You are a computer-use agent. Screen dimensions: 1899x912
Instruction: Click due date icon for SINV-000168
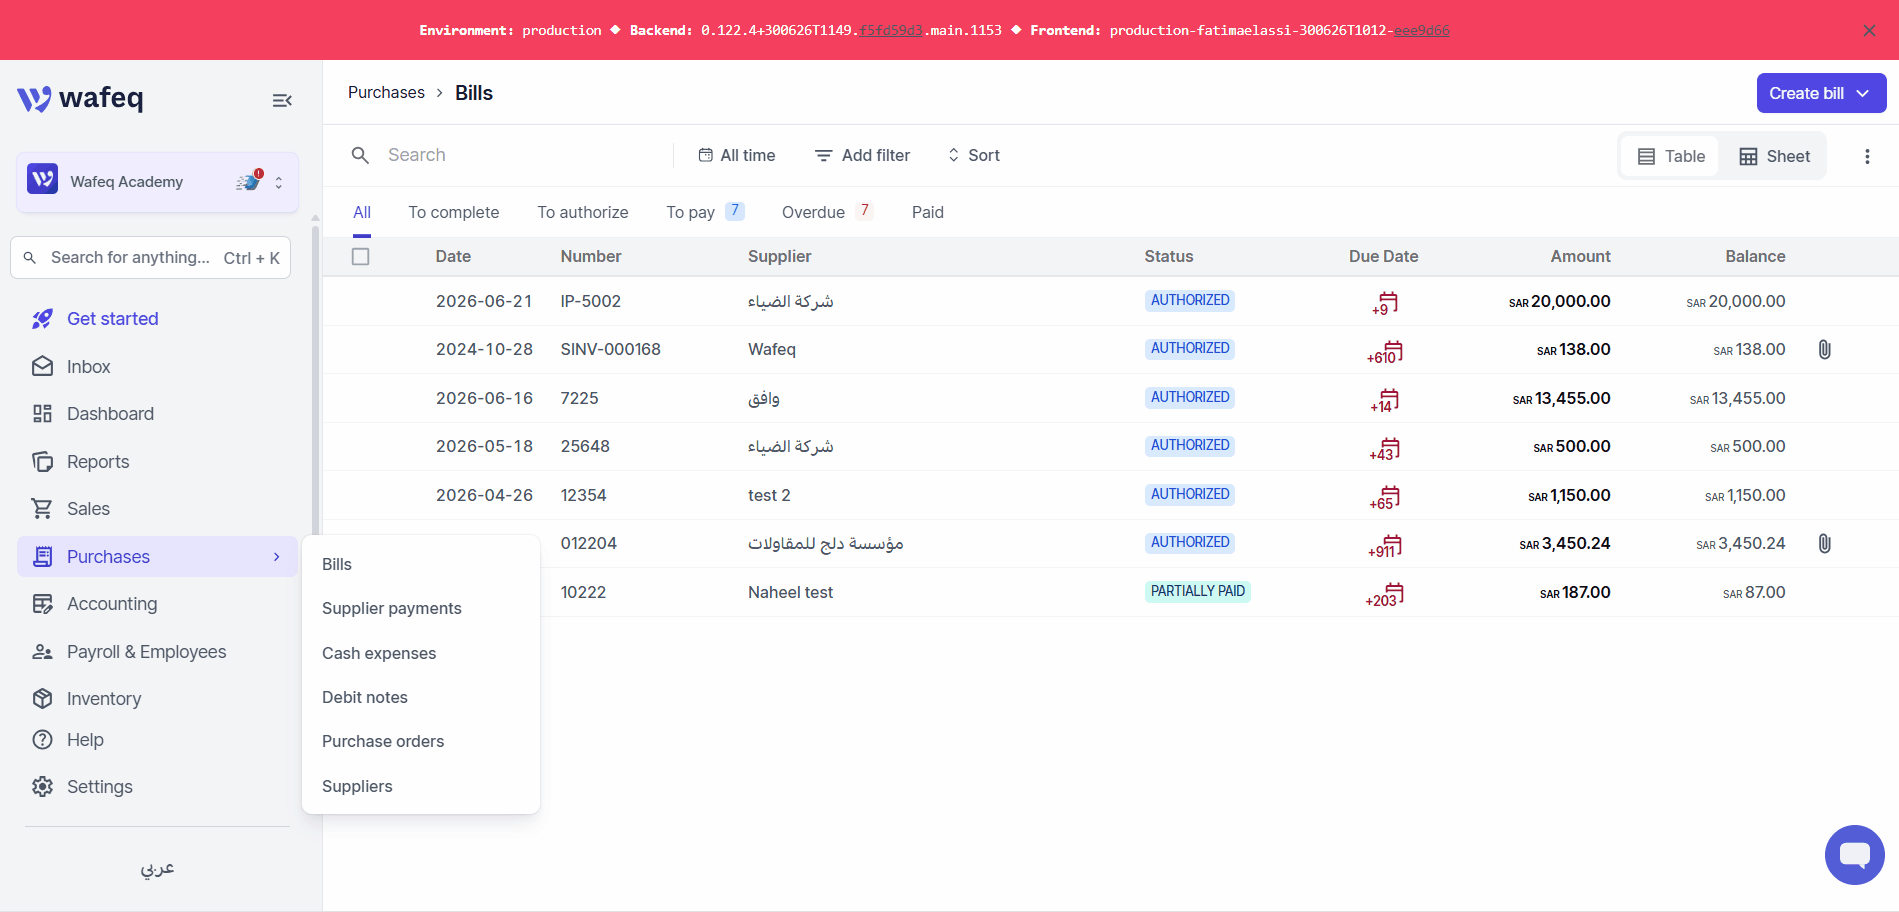(x=1385, y=351)
